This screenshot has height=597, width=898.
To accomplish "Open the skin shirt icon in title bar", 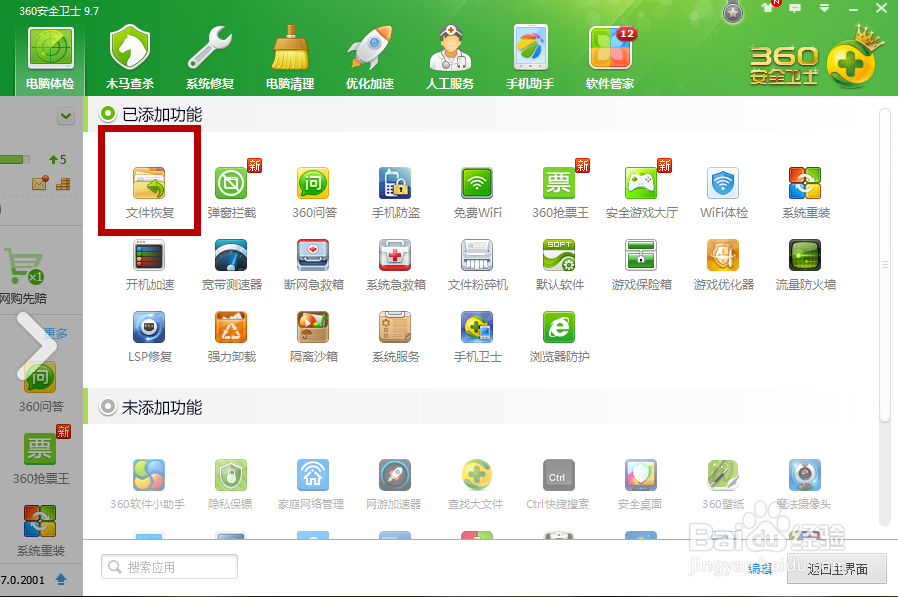I will click(x=767, y=7).
